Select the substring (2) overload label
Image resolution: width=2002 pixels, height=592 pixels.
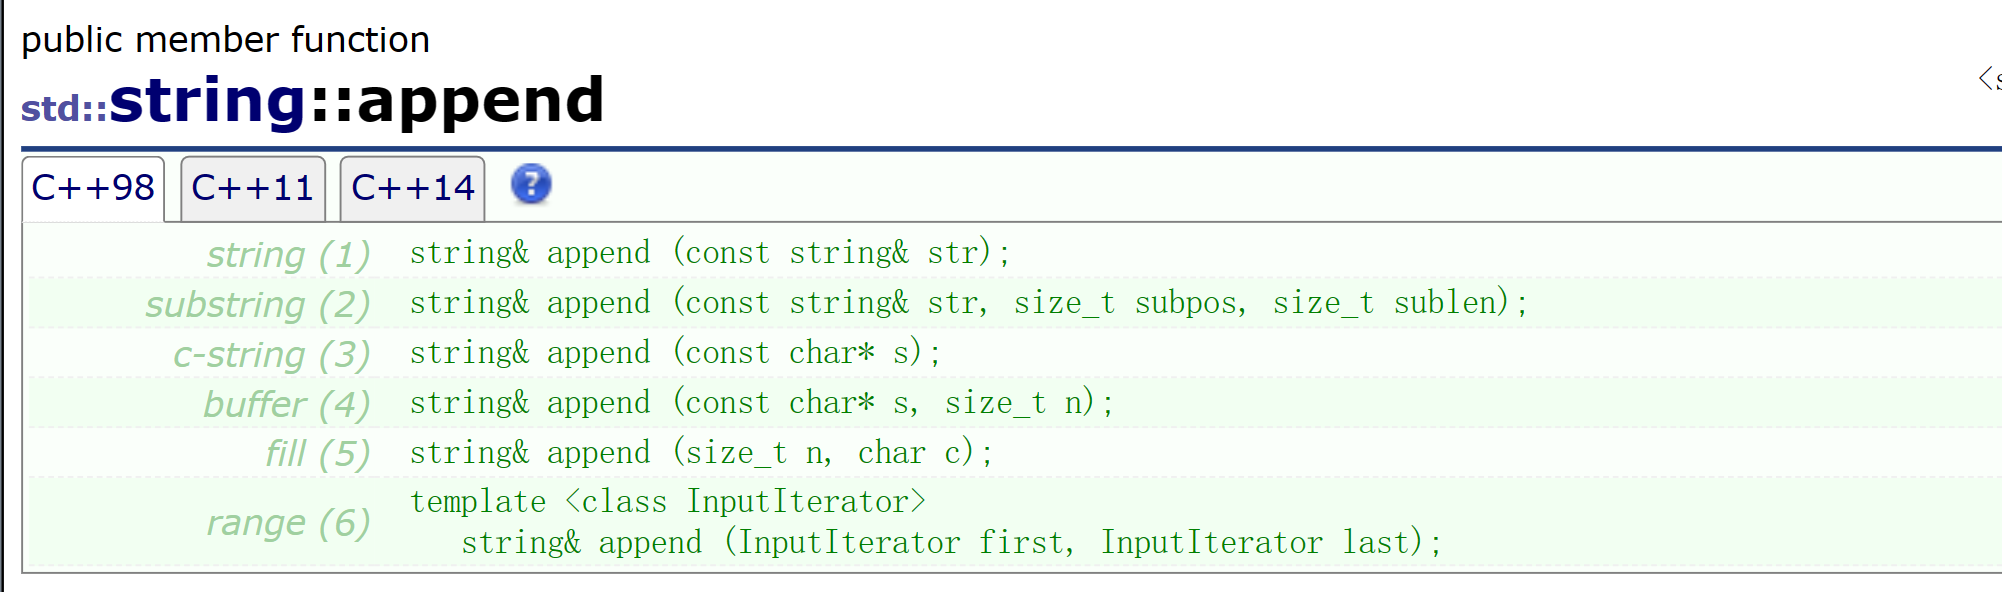click(258, 305)
